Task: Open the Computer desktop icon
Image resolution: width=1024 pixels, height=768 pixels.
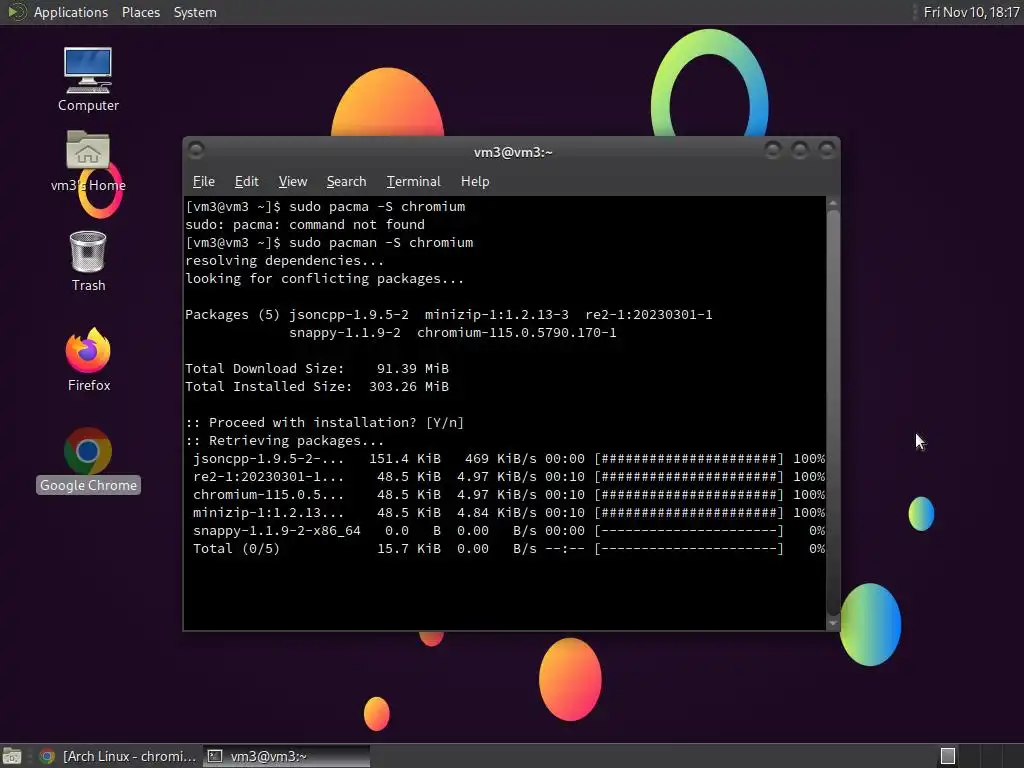Action: click(x=88, y=79)
